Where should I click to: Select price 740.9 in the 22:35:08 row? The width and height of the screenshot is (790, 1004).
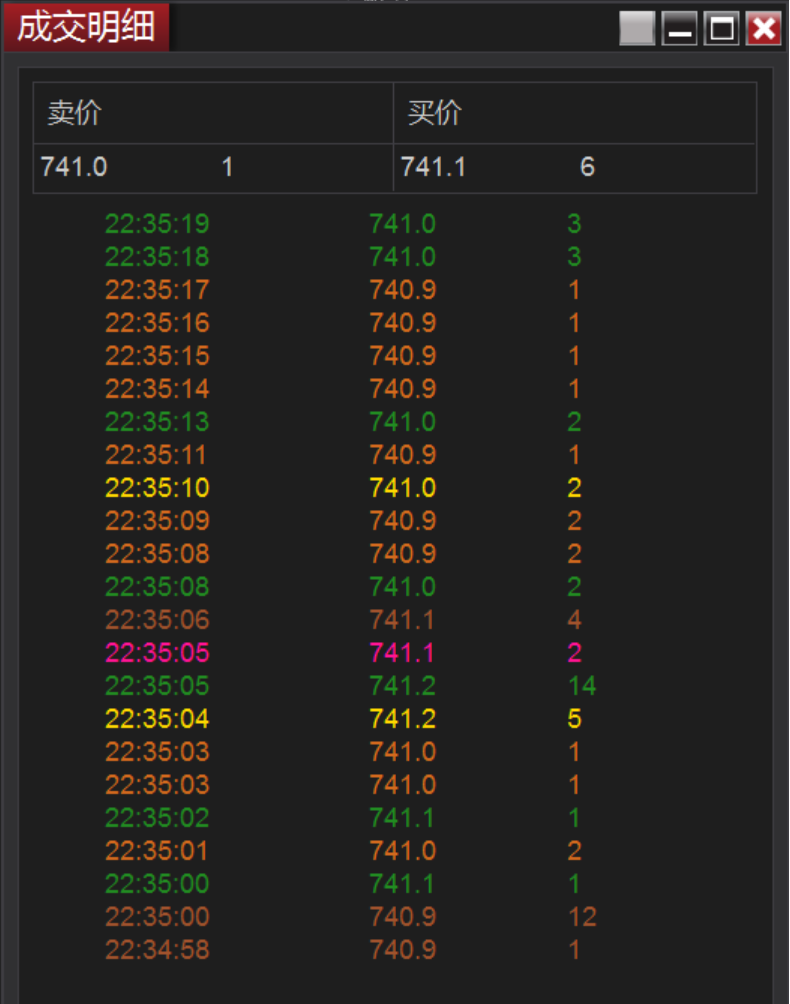tap(403, 554)
